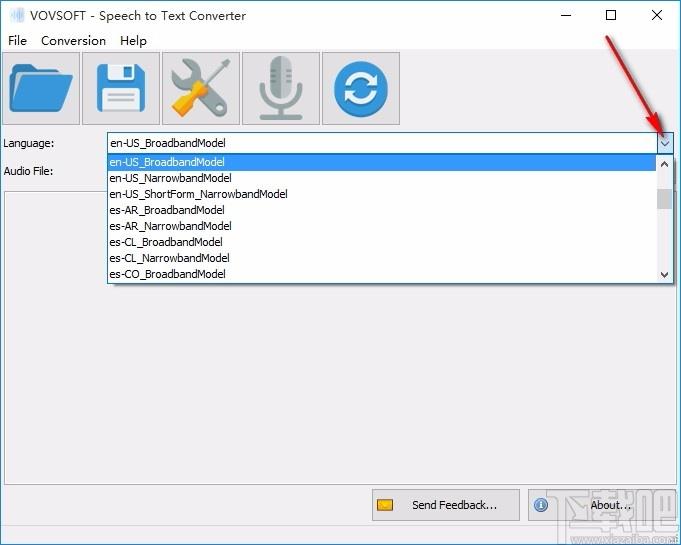
Task: Click the microphone record icon
Action: click(281, 89)
